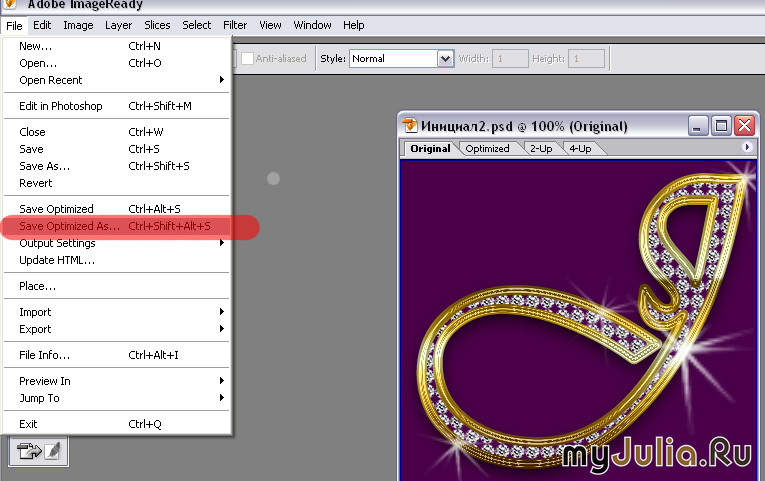The height and width of the screenshot is (481, 765).
Task: Open the Layer menu
Action: (x=118, y=25)
